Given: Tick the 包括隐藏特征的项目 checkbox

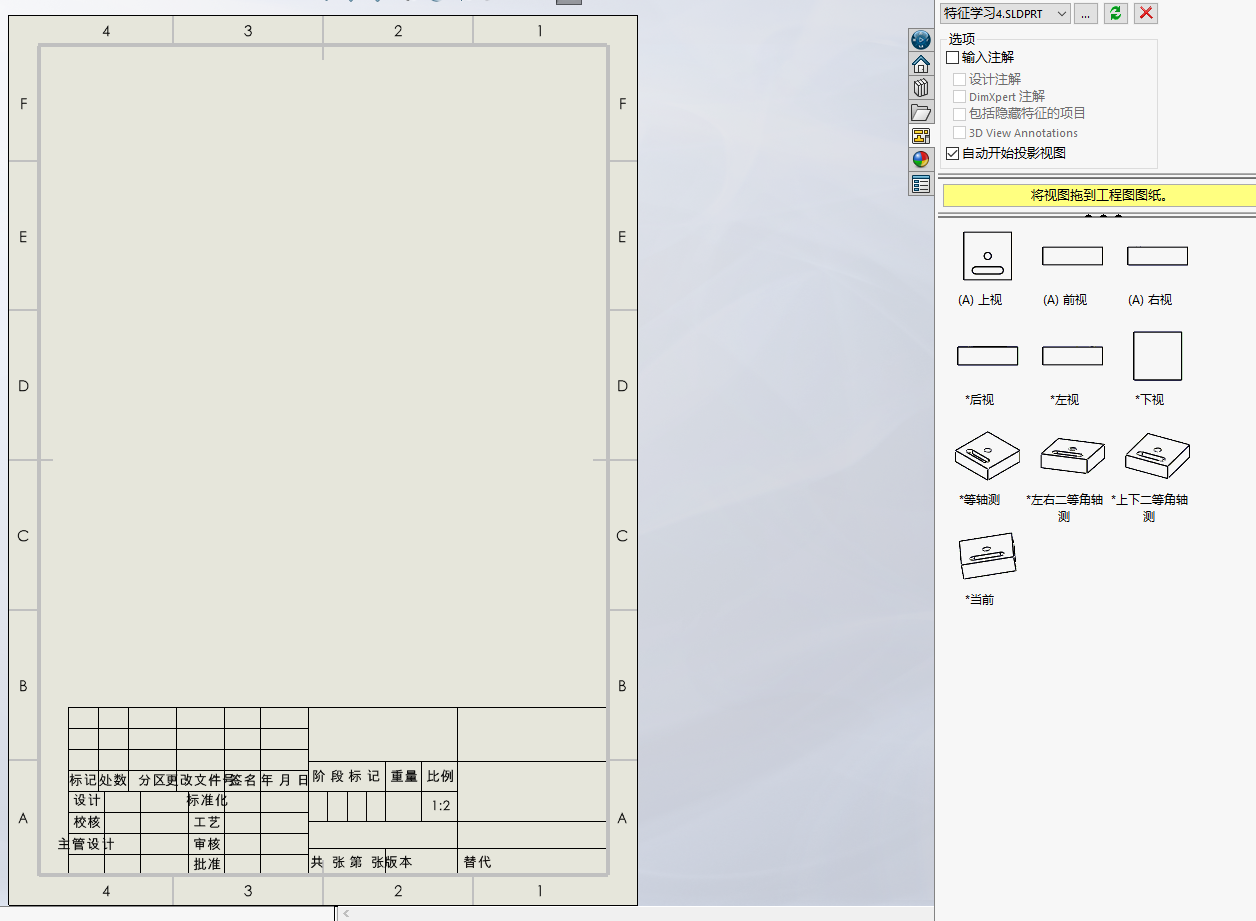Looking at the screenshot, I should pyautogui.click(x=960, y=114).
